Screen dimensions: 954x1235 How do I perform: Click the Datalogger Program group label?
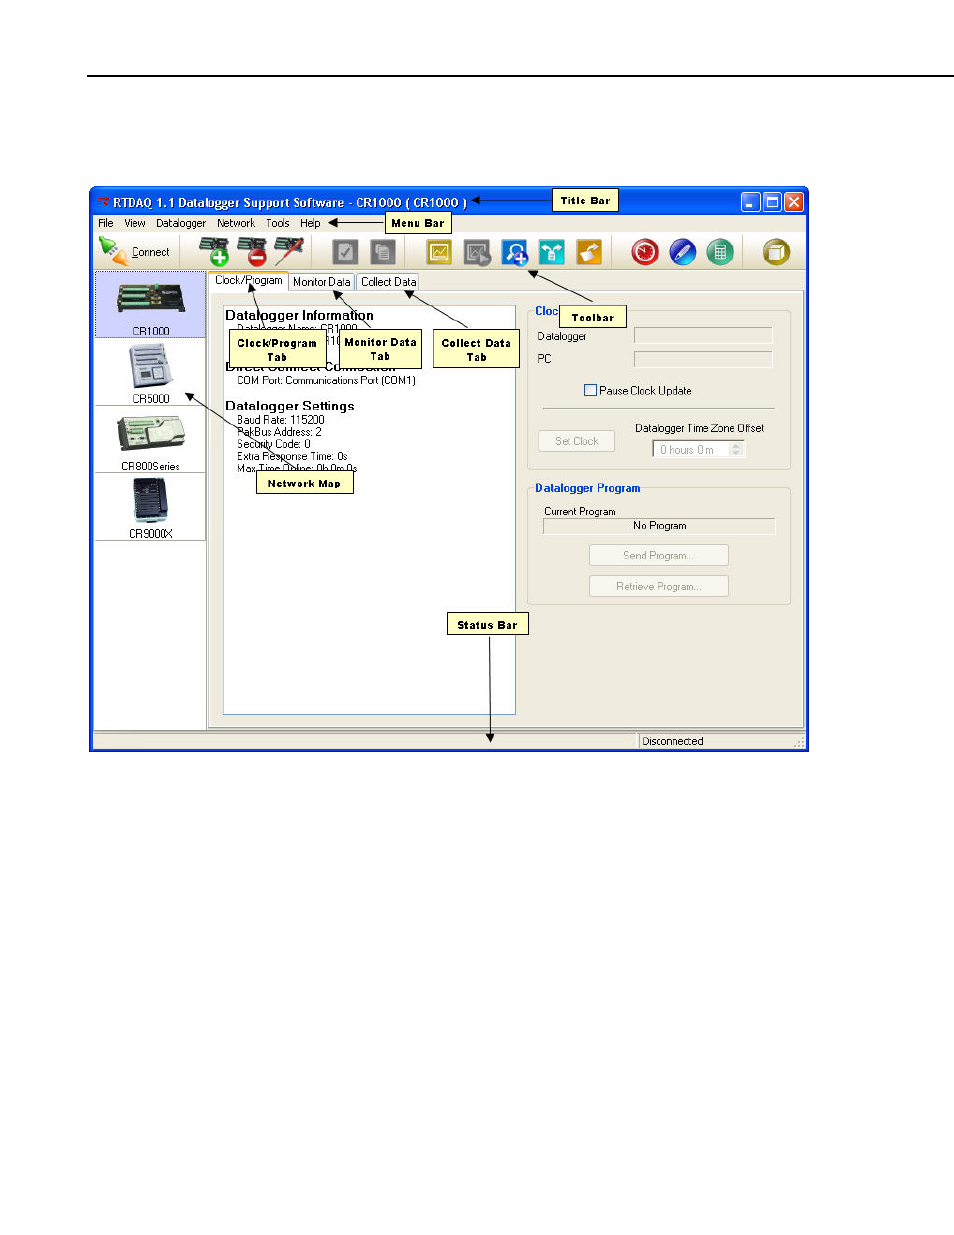pos(587,488)
